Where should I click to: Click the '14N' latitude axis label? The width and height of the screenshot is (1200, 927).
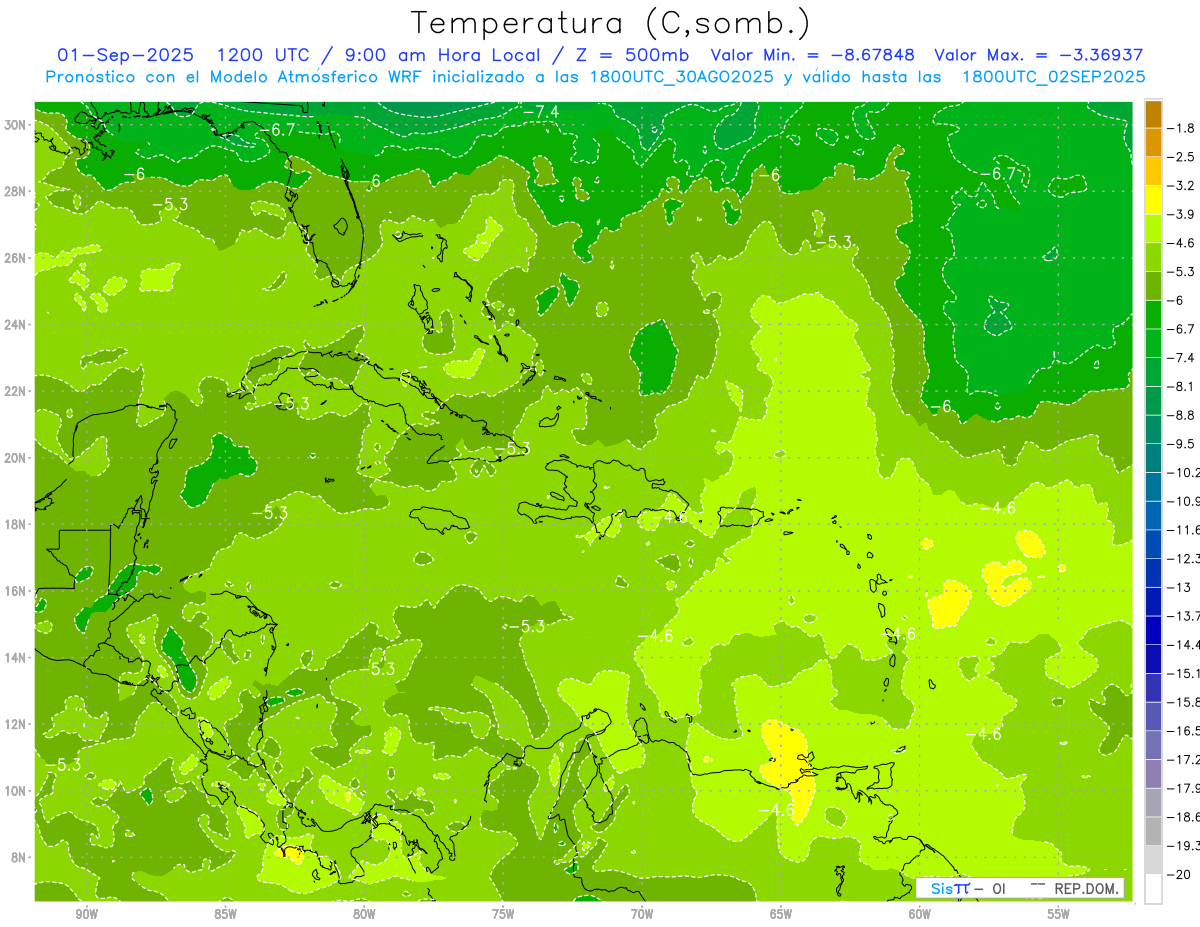point(17,657)
